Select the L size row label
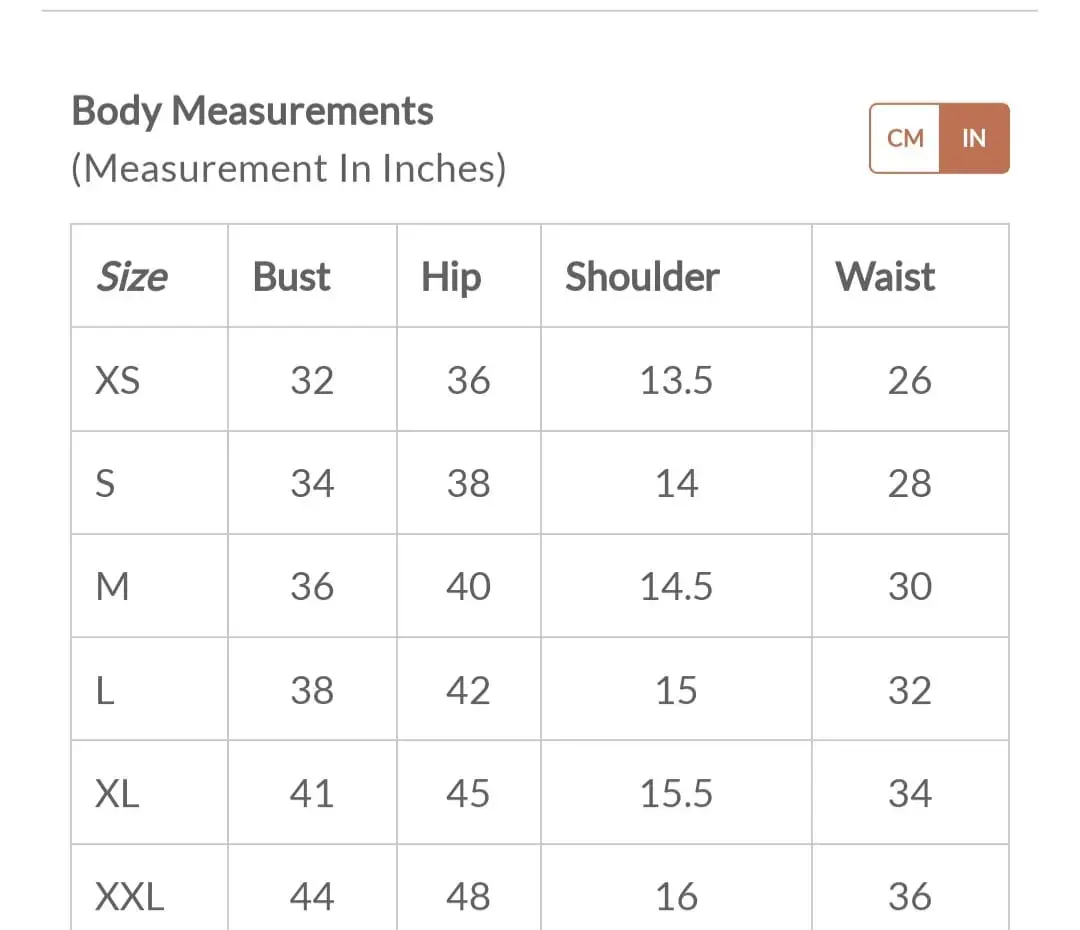This screenshot has width=1080, height=930. (105, 690)
